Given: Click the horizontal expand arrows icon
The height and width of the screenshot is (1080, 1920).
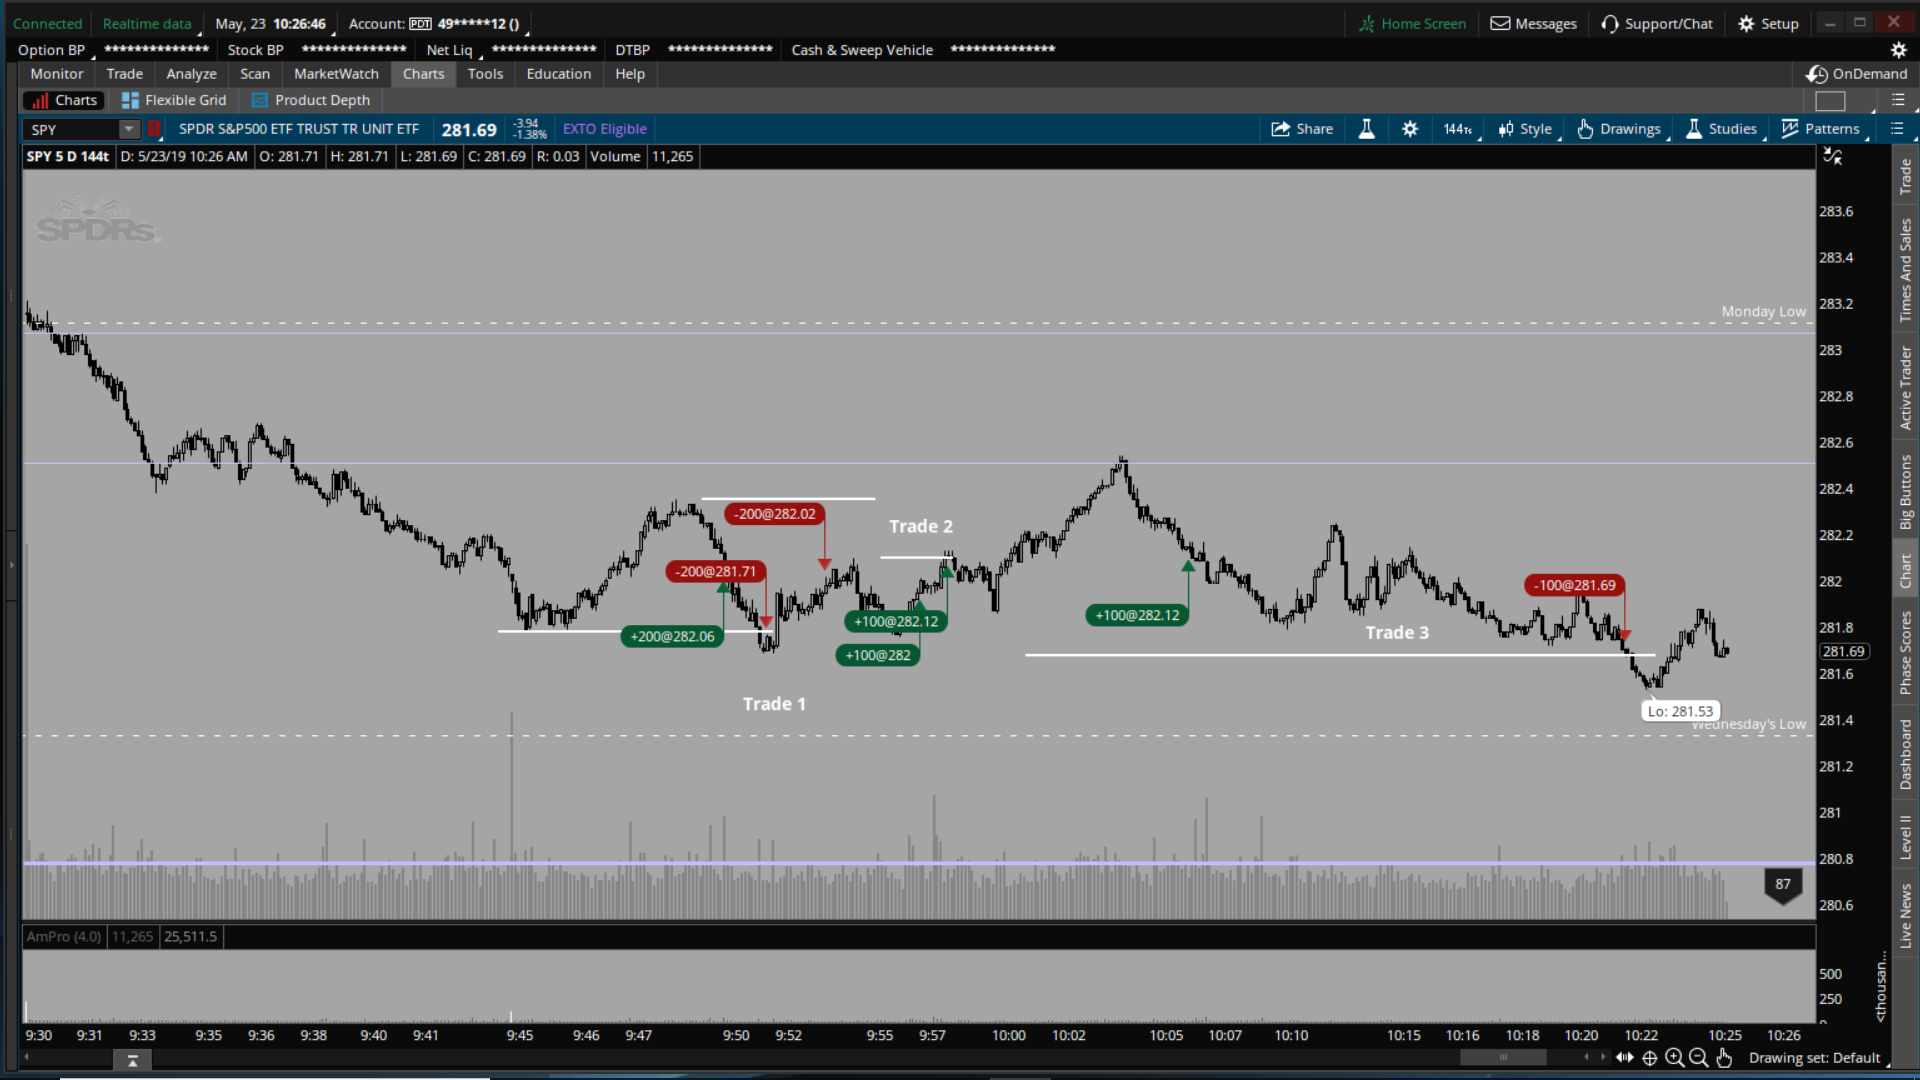Looking at the screenshot, I should tap(1625, 1058).
